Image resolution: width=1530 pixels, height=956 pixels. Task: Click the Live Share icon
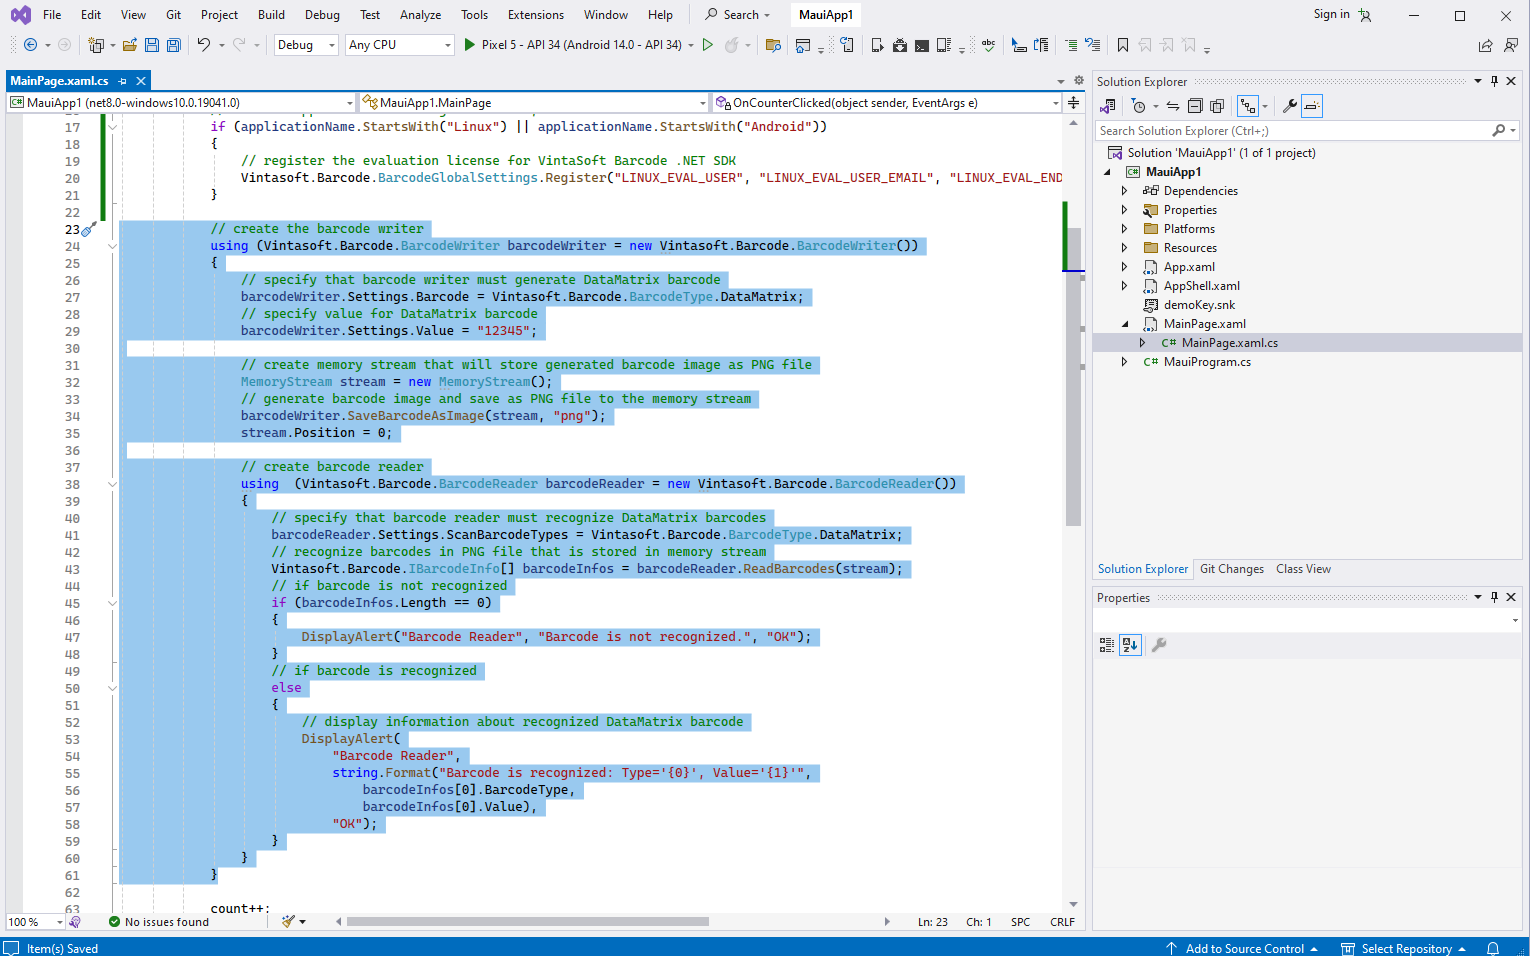click(x=1486, y=45)
